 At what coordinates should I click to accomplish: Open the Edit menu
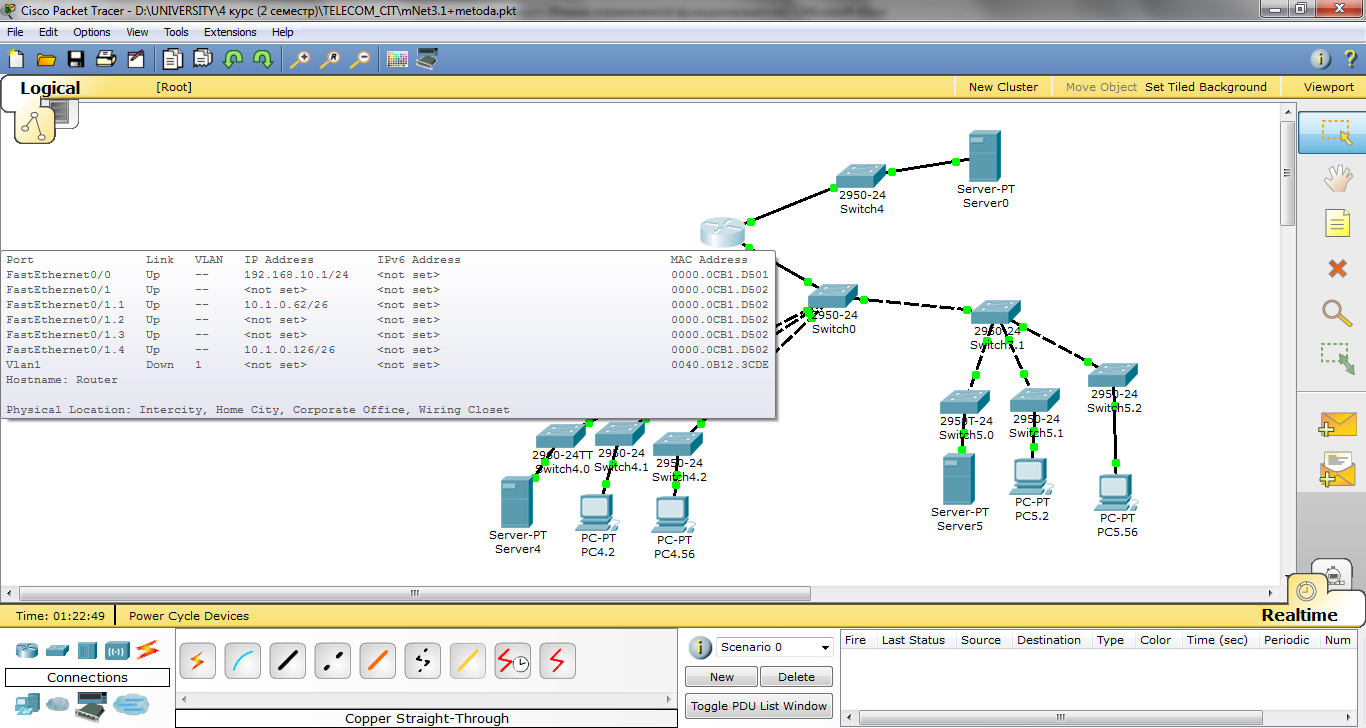click(48, 32)
